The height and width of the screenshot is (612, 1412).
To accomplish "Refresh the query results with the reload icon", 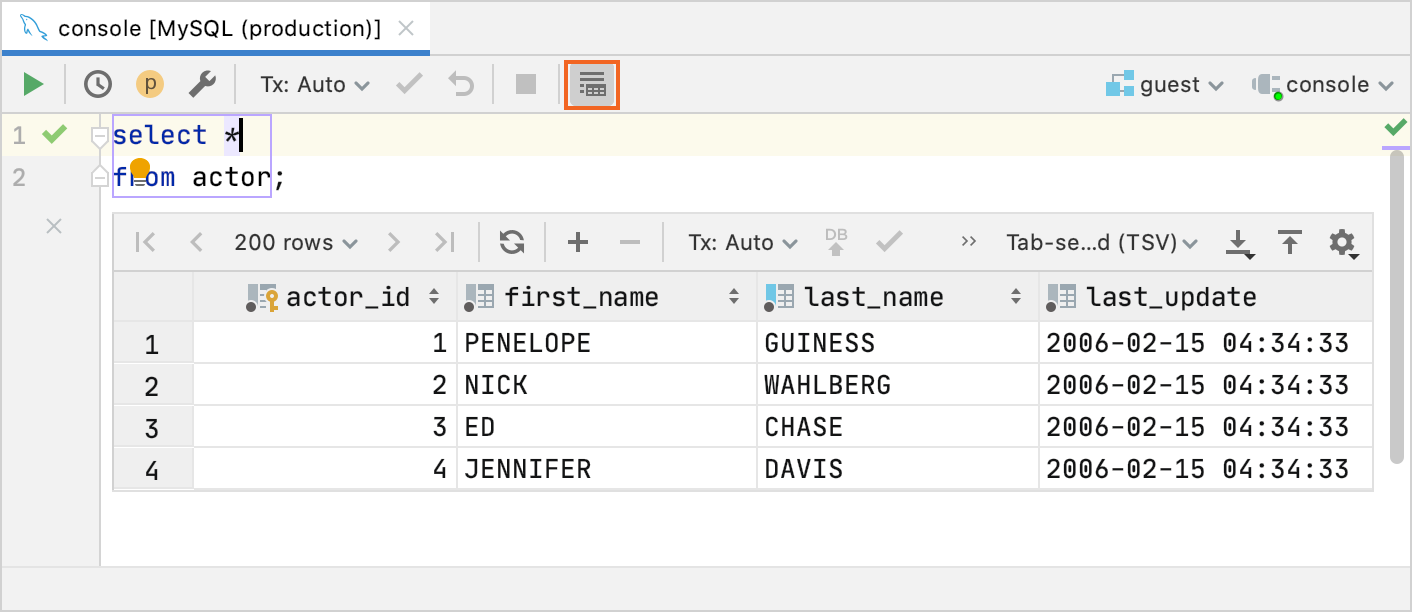I will [x=512, y=242].
